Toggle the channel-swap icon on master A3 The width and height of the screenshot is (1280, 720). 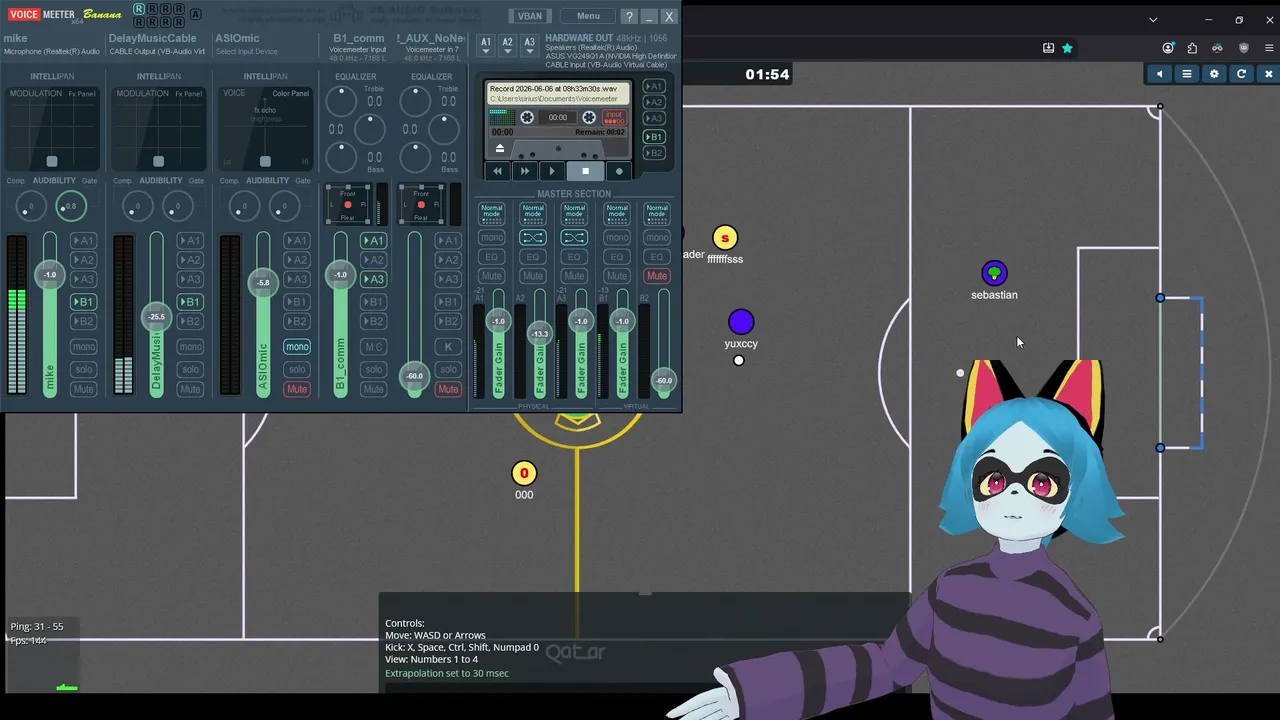[x=574, y=237]
